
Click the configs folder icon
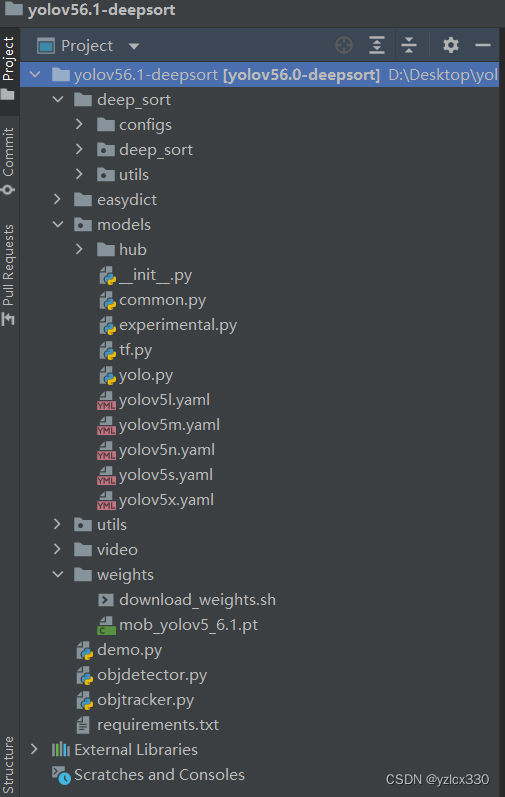[106, 125]
